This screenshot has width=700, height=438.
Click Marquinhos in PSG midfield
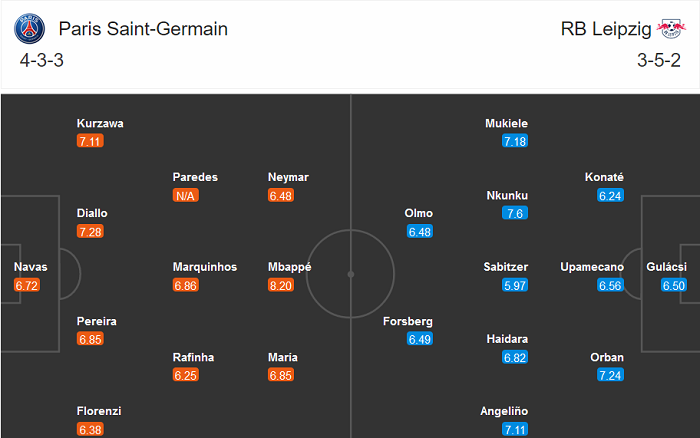pos(205,267)
